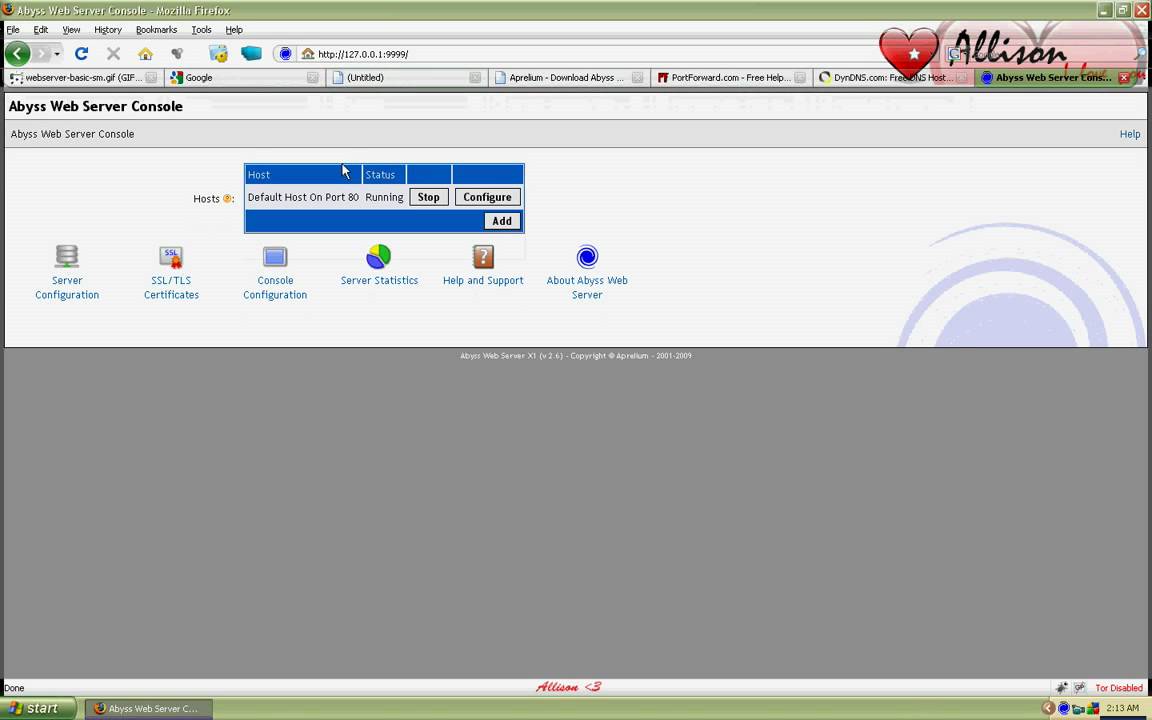This screenshot has width=1152, height=720.
Task: Click the Help link at top right
Action: 1129,134
